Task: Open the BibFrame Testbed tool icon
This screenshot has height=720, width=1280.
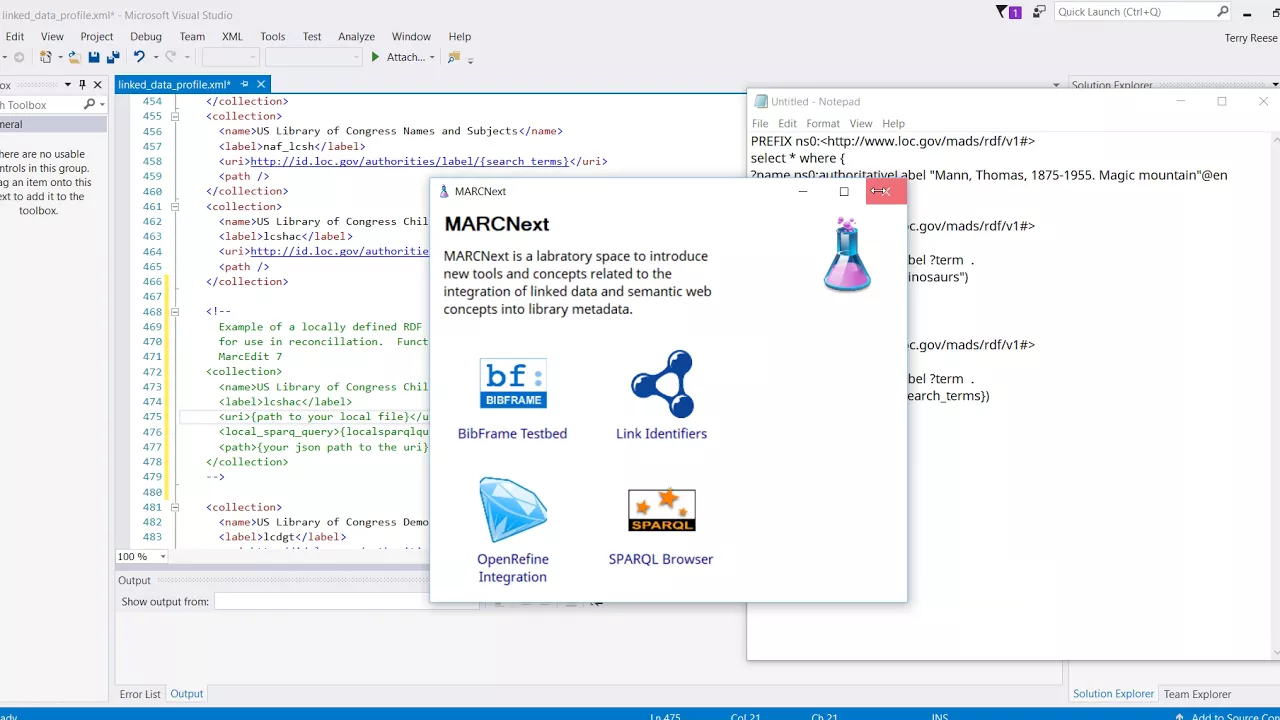Action: click(x=513, y=384)
